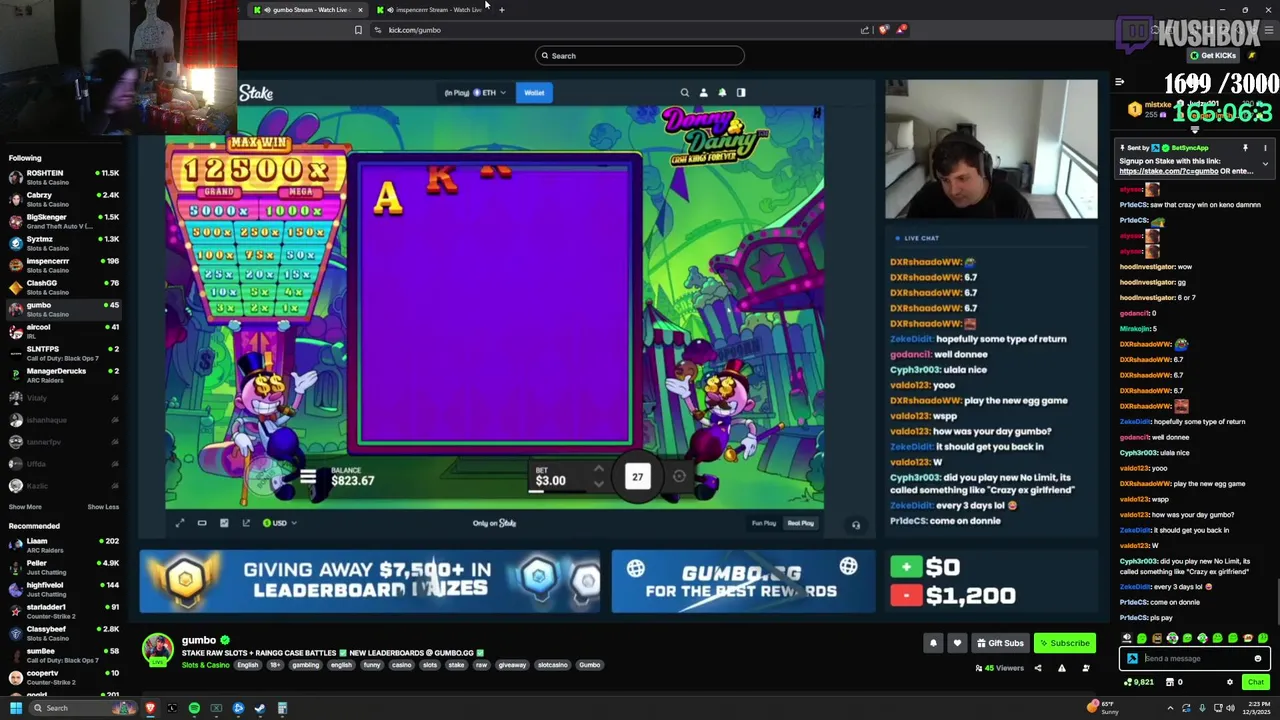Click the Leaderboard Prizes giveaway banner
1280x720 pixels.
369,581
